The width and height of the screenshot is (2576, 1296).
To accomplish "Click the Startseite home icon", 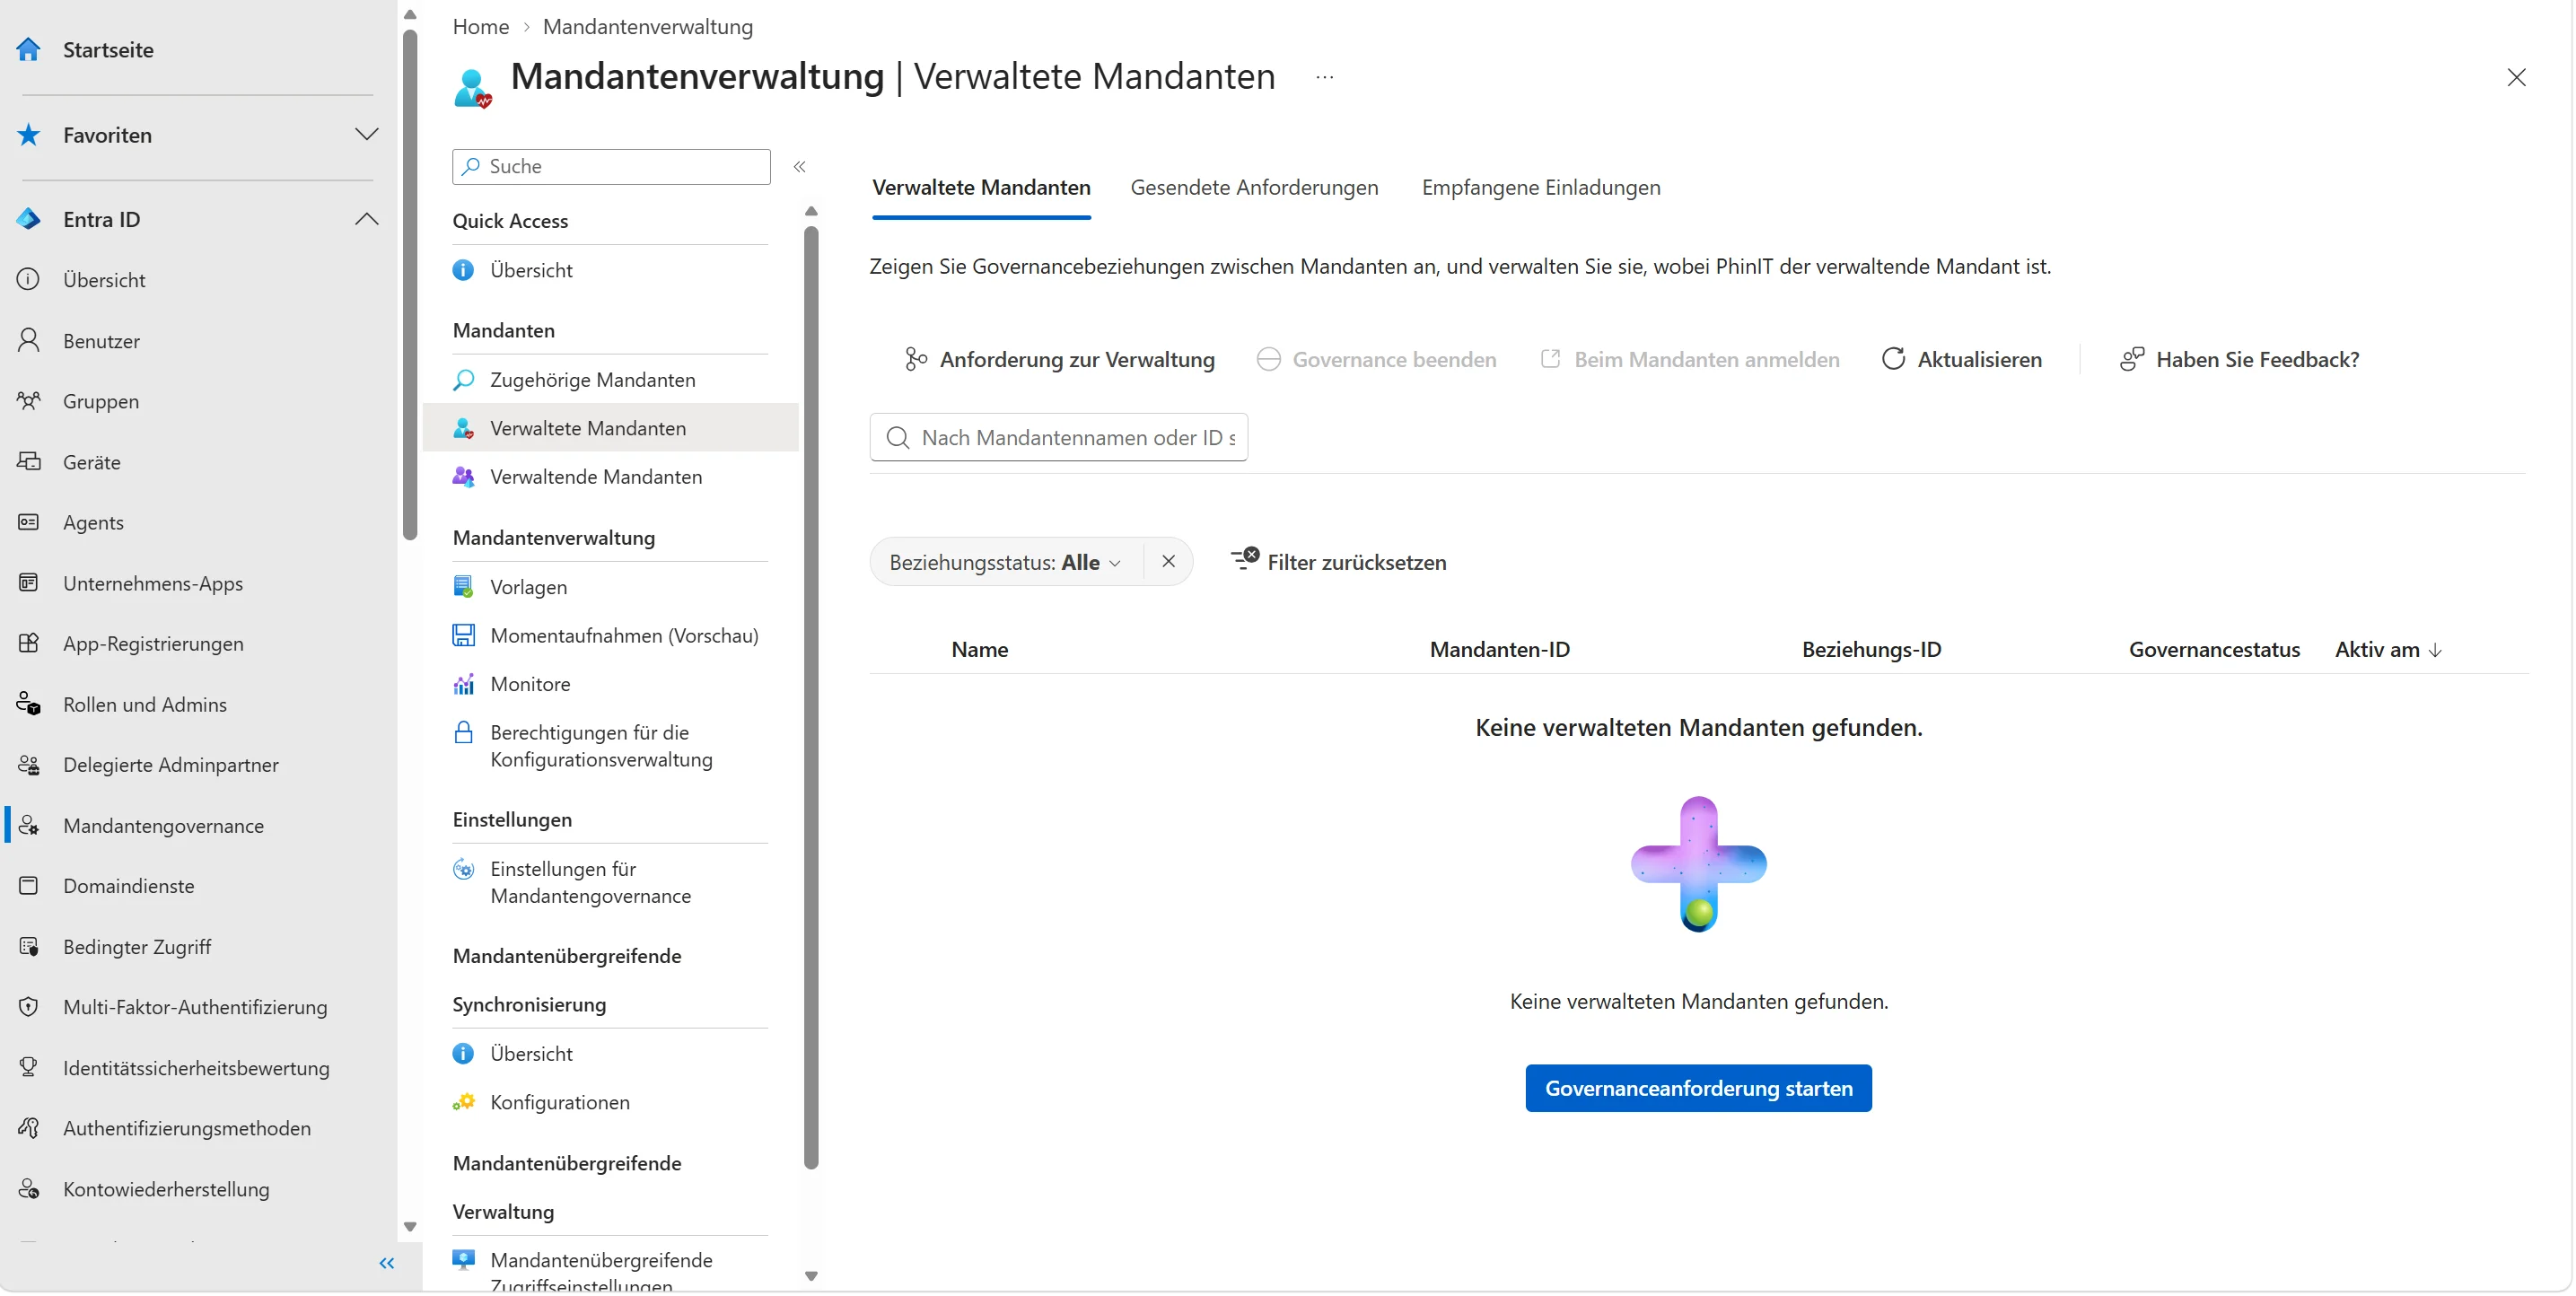I will [29, 49].
